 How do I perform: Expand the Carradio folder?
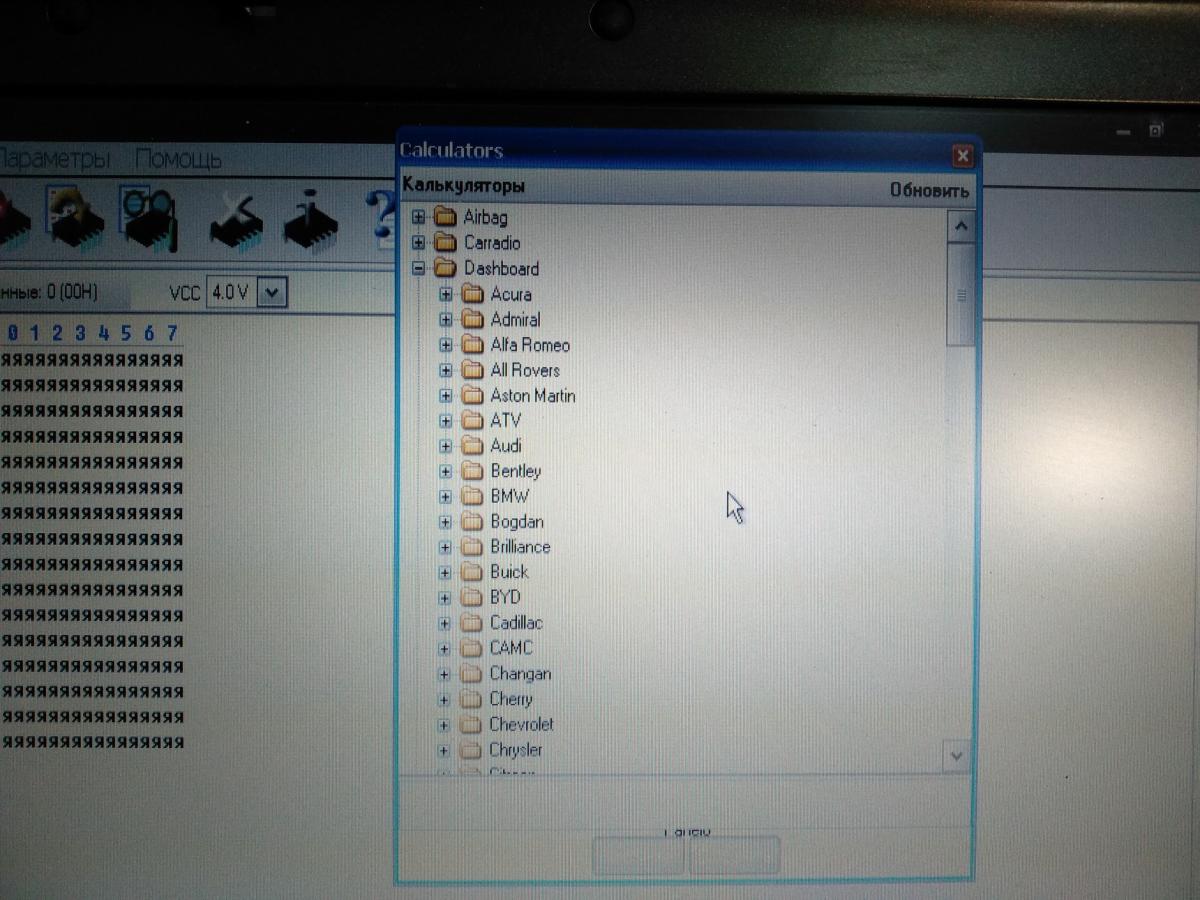pyautogui.click(x=419, y=243)
